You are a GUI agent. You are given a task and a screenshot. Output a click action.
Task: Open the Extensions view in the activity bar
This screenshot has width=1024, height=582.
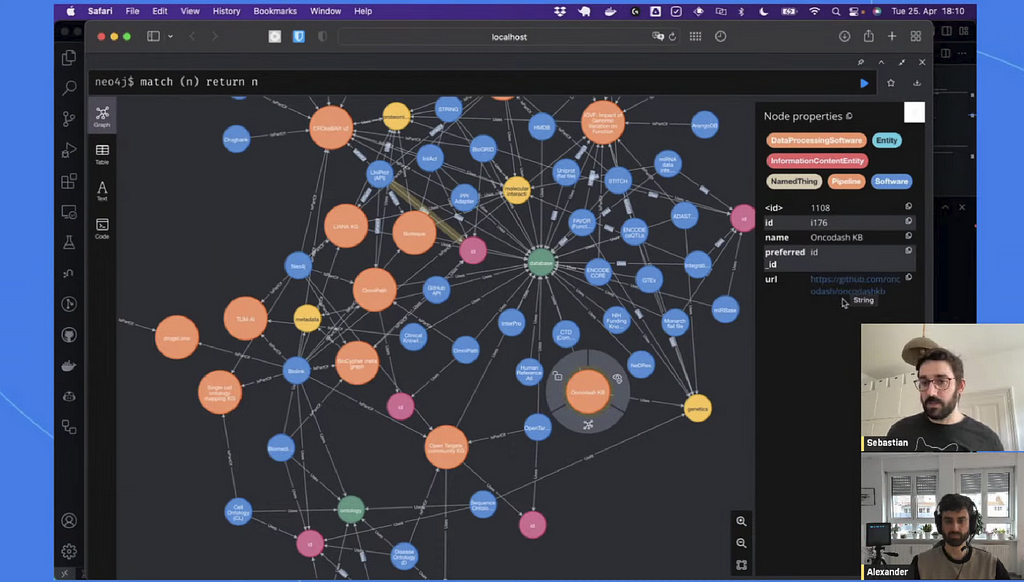[69, 180]
